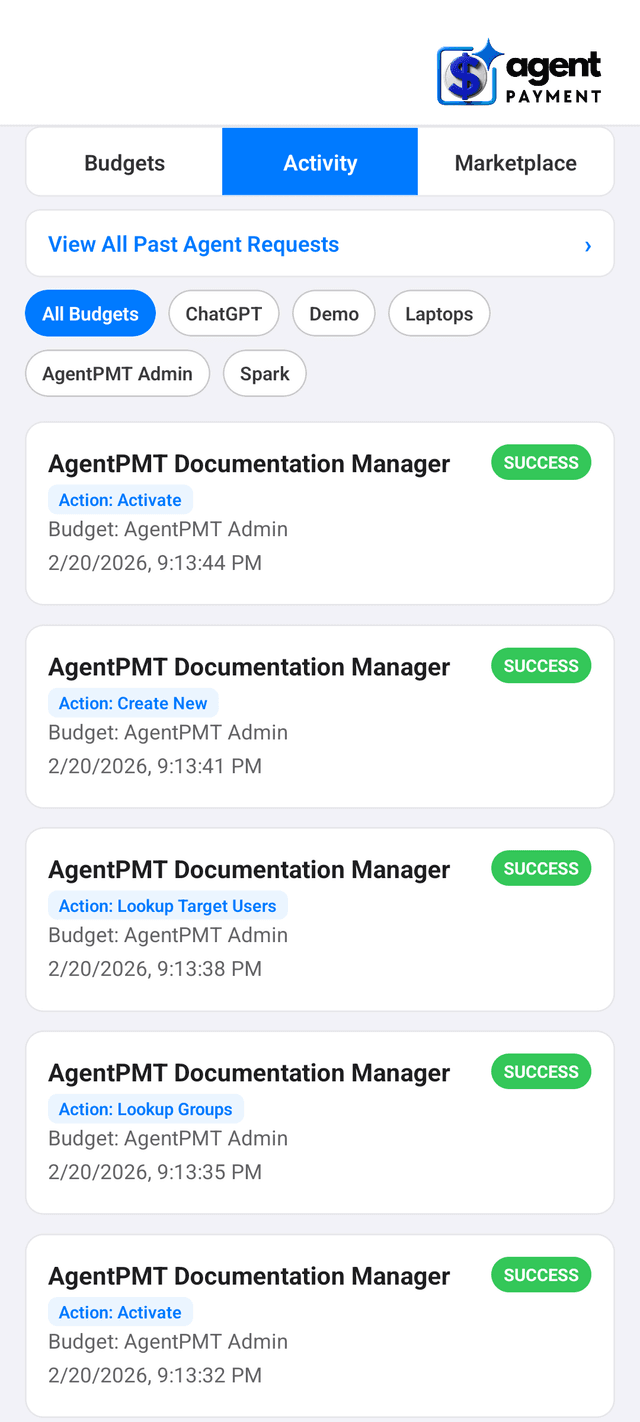This screenshot has width=640, height=1422.
Task: Click the first SUCCESS status badge
Action: click(540, 462)
